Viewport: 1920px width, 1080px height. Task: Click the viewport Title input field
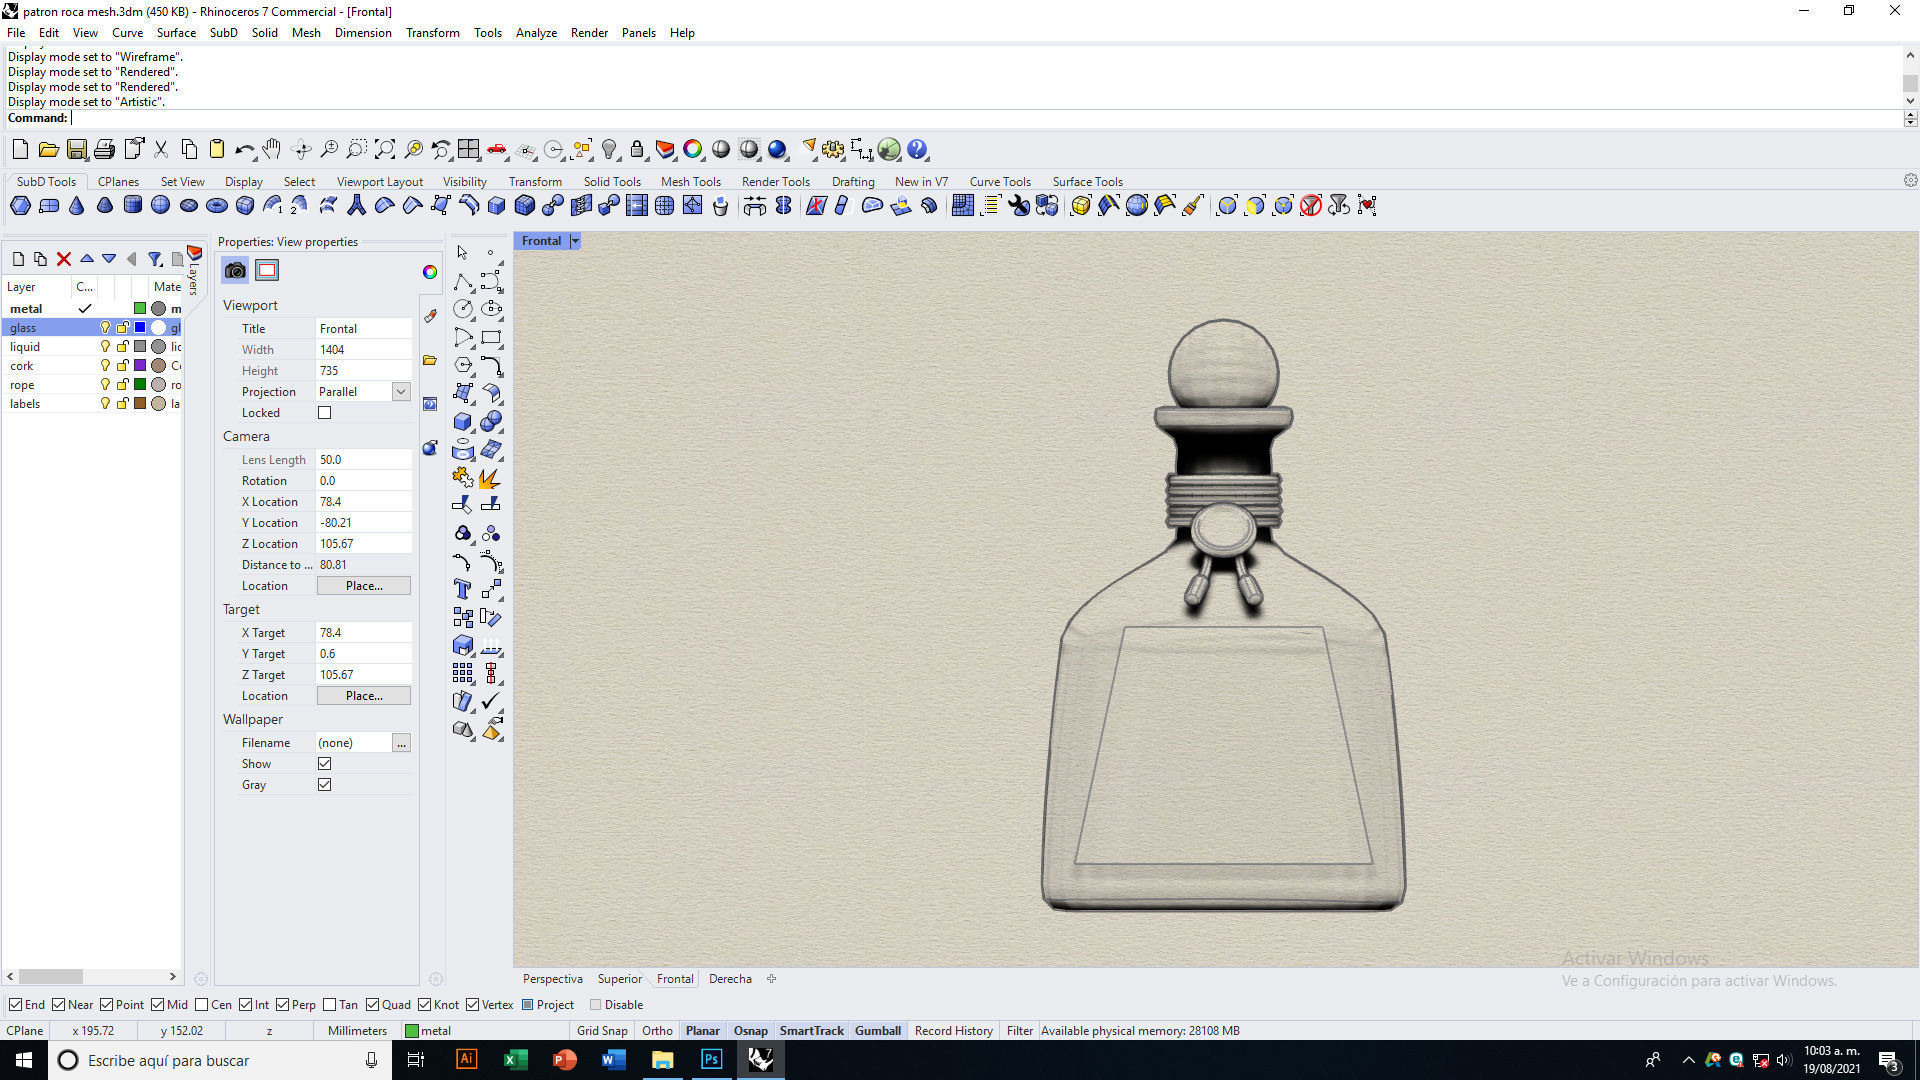[x=364, y=329]
